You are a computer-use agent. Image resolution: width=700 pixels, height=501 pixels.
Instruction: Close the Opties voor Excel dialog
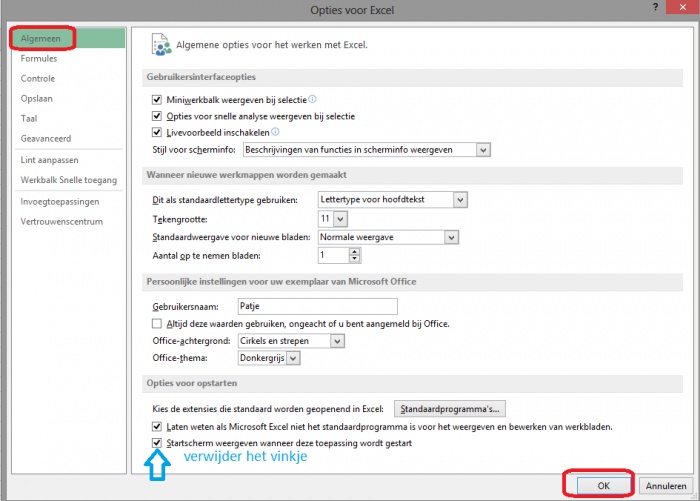tap(682, 7)
